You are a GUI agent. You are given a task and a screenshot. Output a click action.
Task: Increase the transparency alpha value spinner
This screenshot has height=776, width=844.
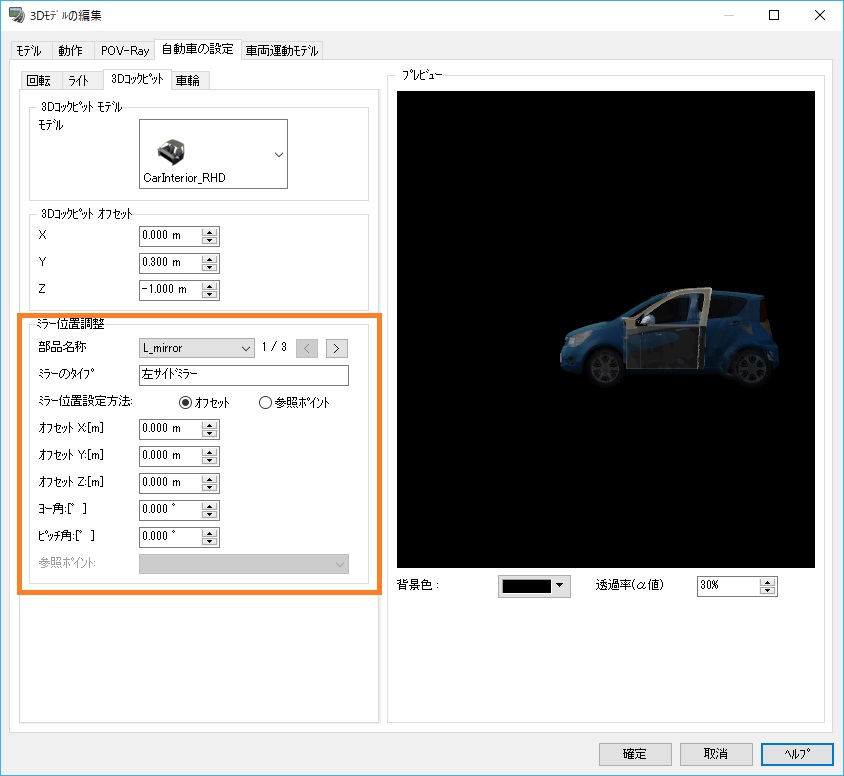[767, 581]
